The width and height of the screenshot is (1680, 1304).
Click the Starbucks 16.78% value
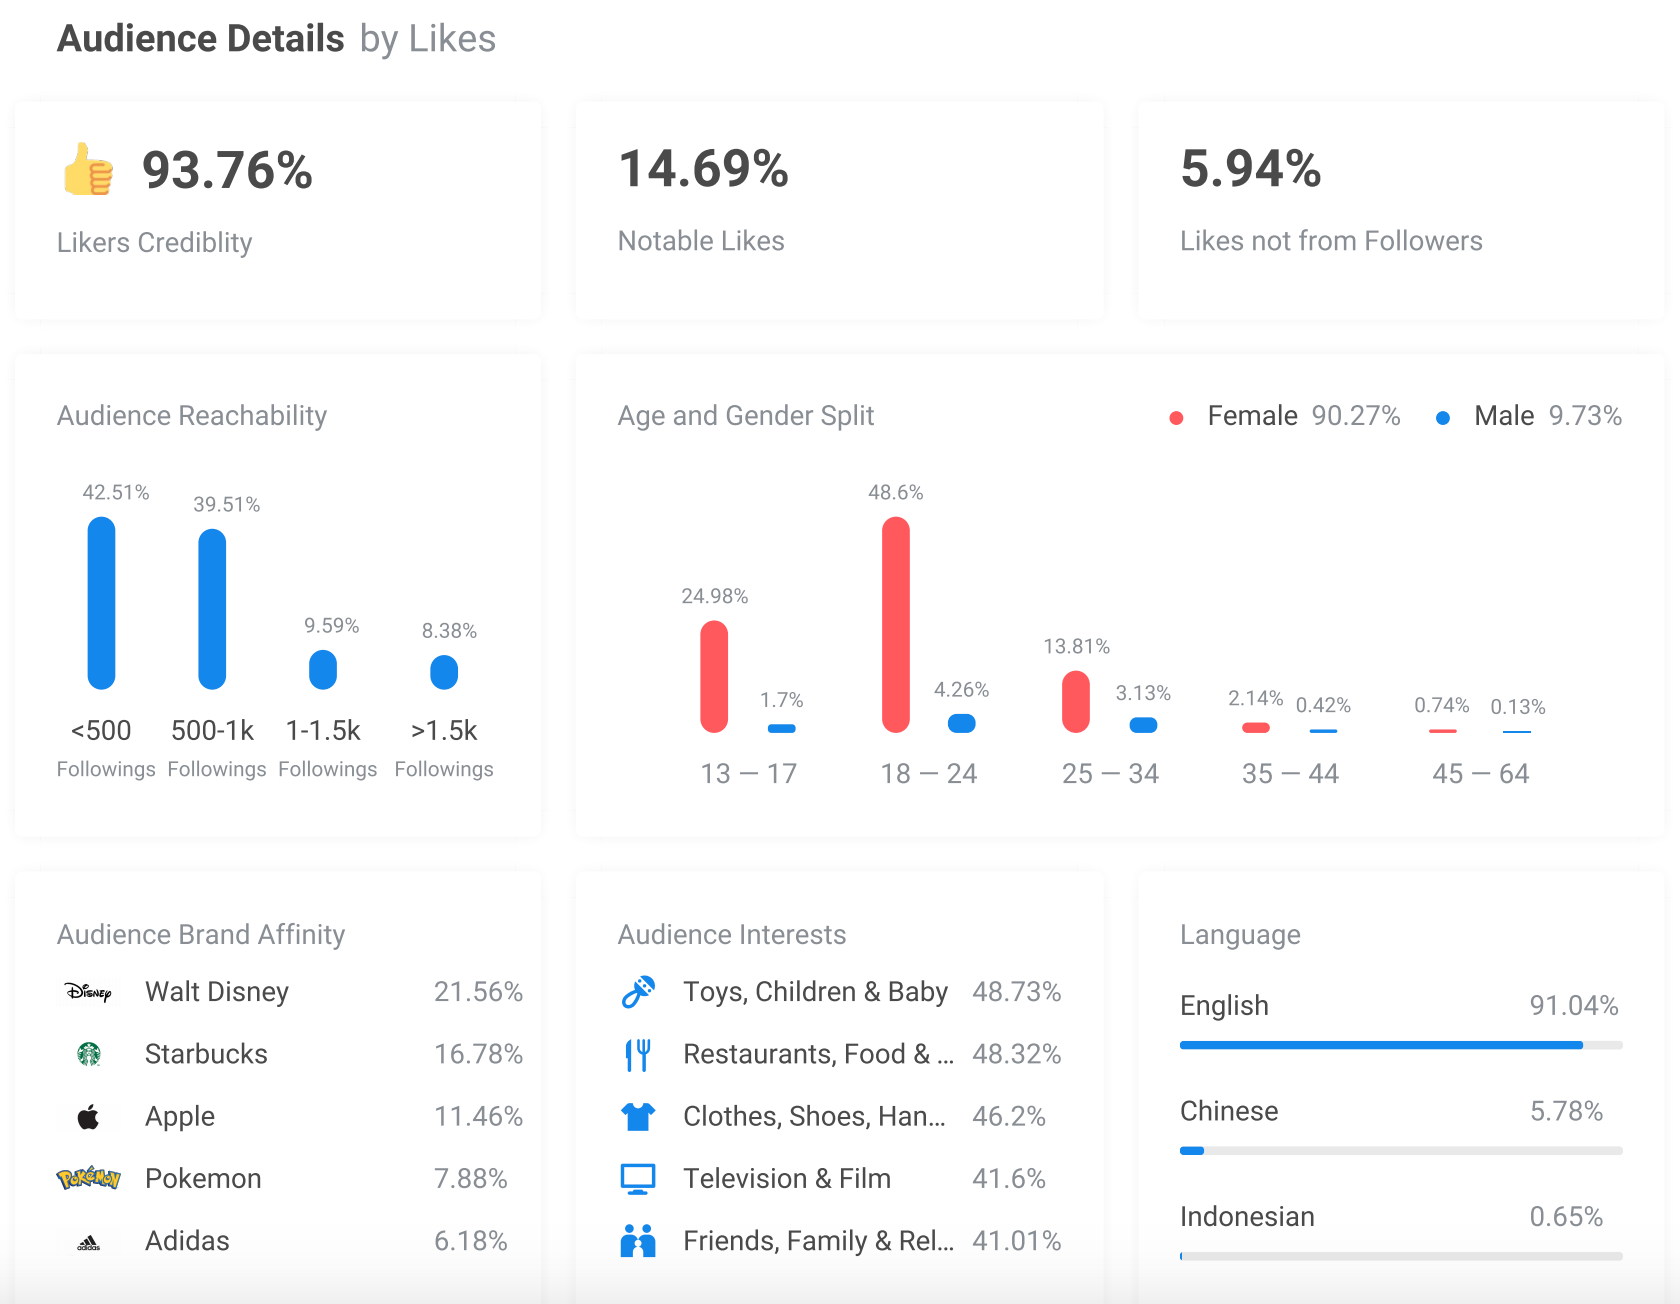pos(478,1054)
